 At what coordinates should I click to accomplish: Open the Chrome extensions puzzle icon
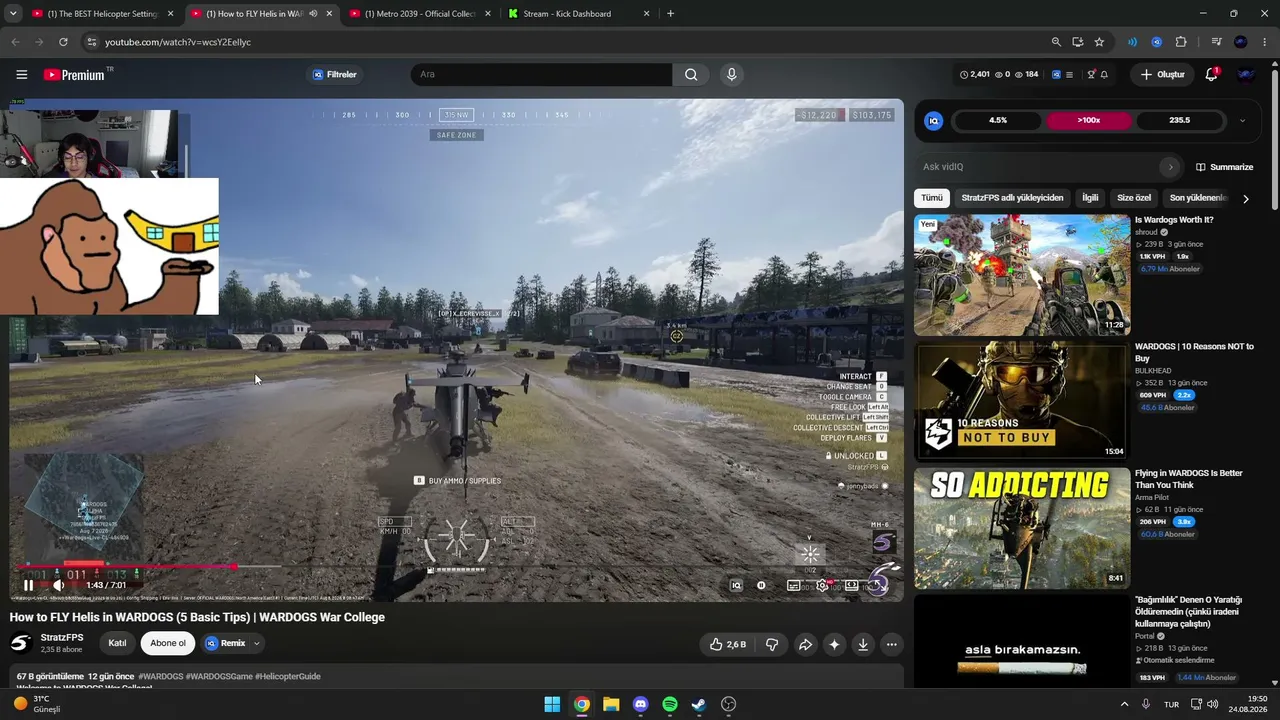tap(1181, 42)
